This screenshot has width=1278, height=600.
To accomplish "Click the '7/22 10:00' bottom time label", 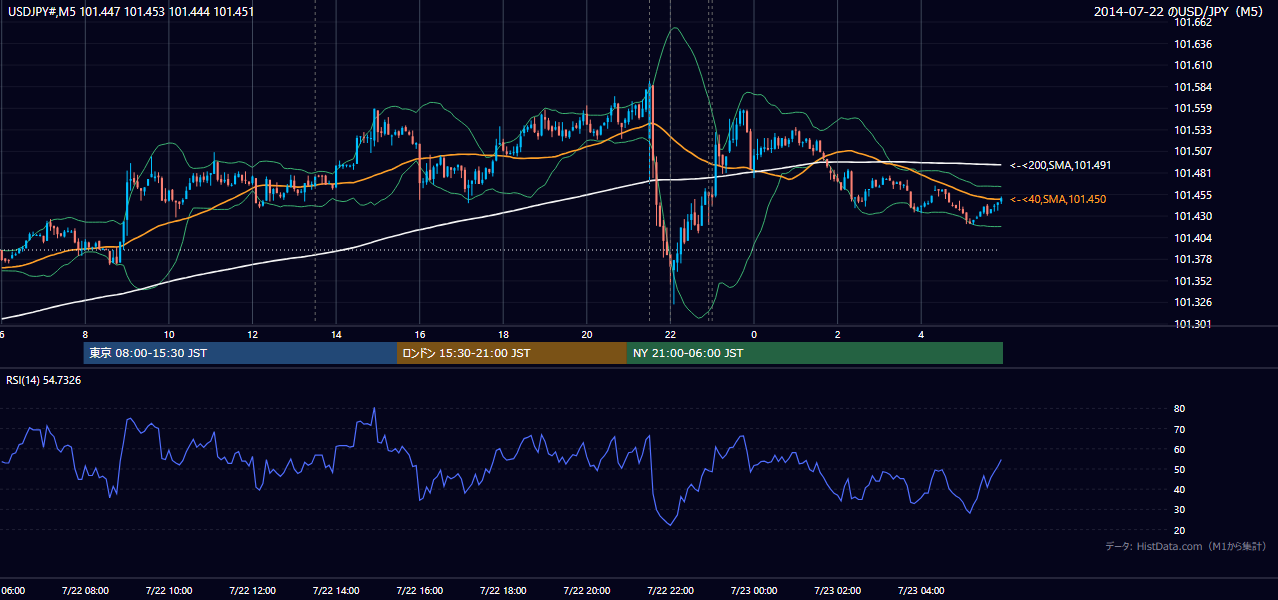I will click(169, 590).
